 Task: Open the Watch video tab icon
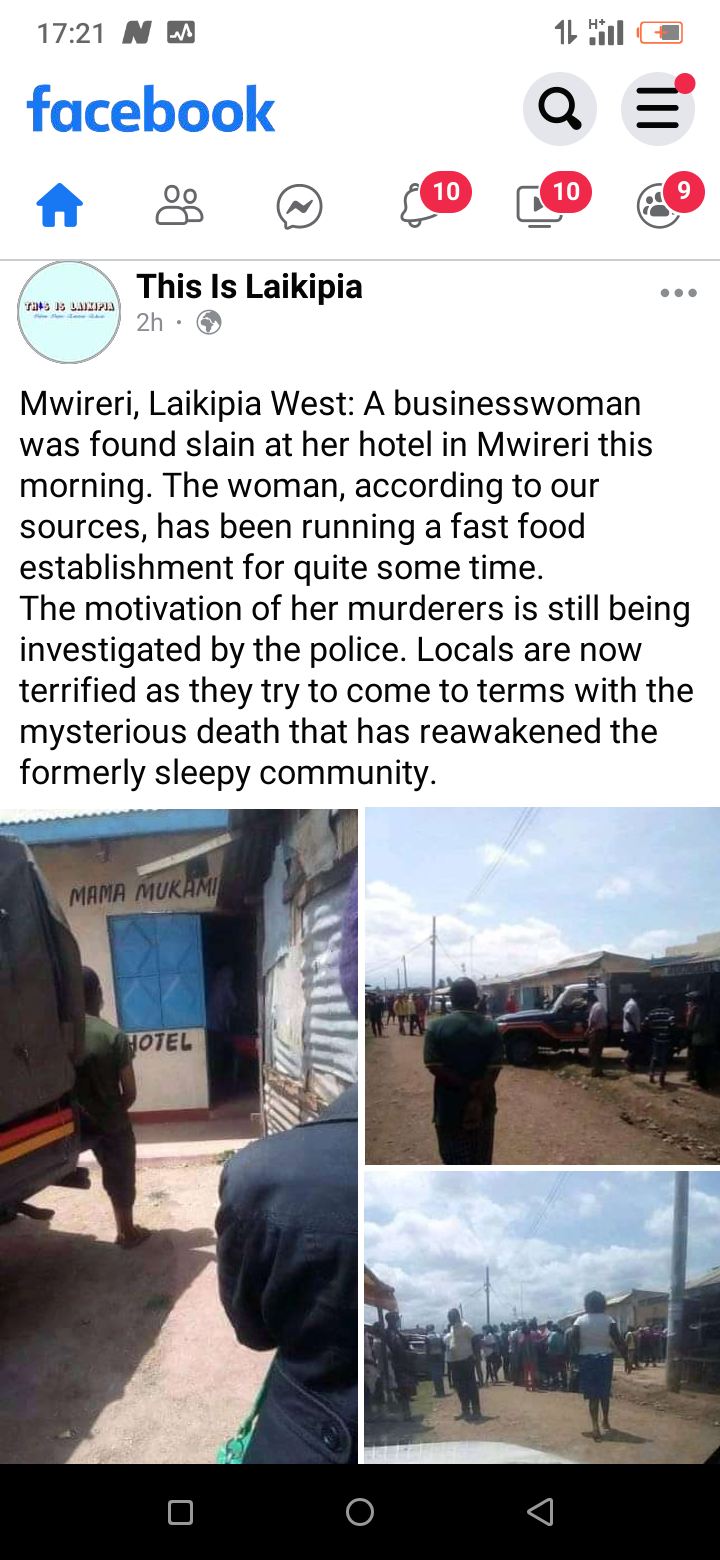pos(540,207)
